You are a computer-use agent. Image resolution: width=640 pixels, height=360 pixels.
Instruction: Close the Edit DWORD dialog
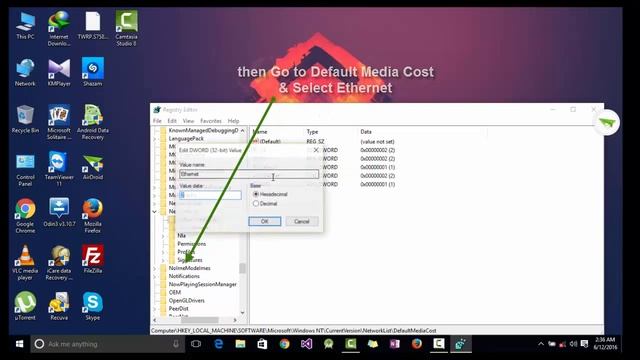316,150
